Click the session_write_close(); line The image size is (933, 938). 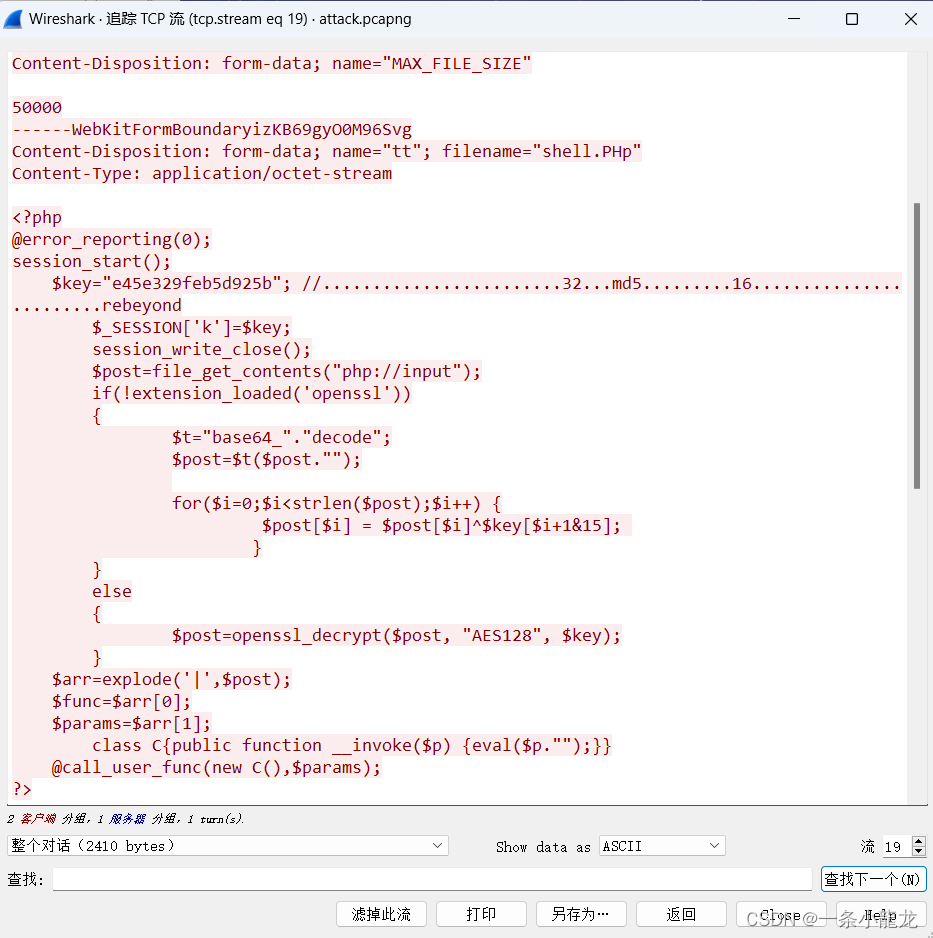tap(202, 349)
